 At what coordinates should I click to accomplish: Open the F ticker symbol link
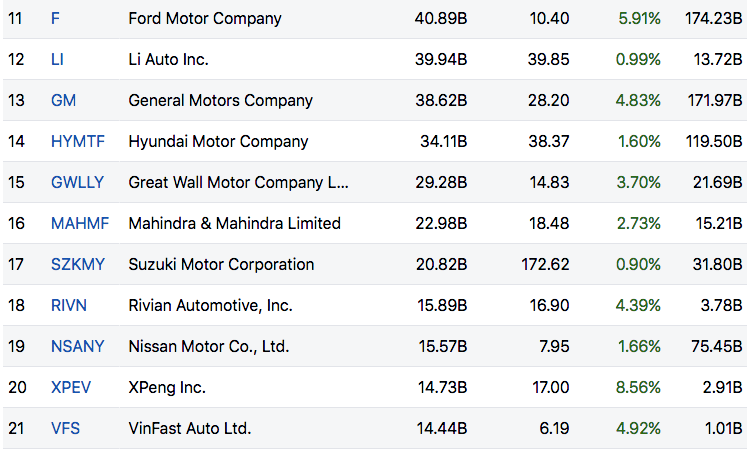(55, 19)
